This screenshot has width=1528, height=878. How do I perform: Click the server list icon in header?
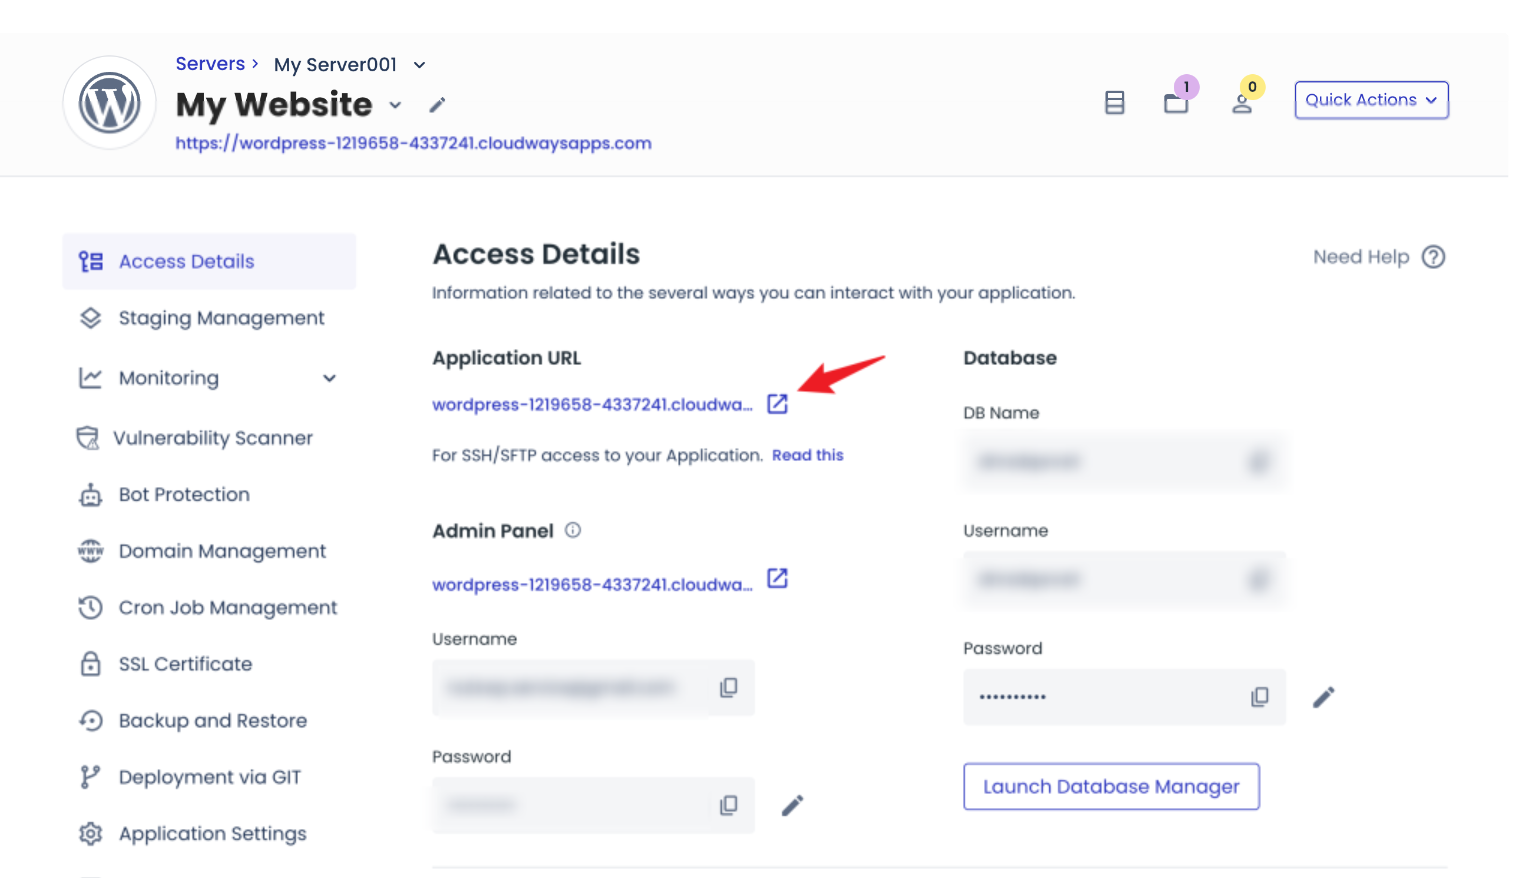coord(1114,103)
